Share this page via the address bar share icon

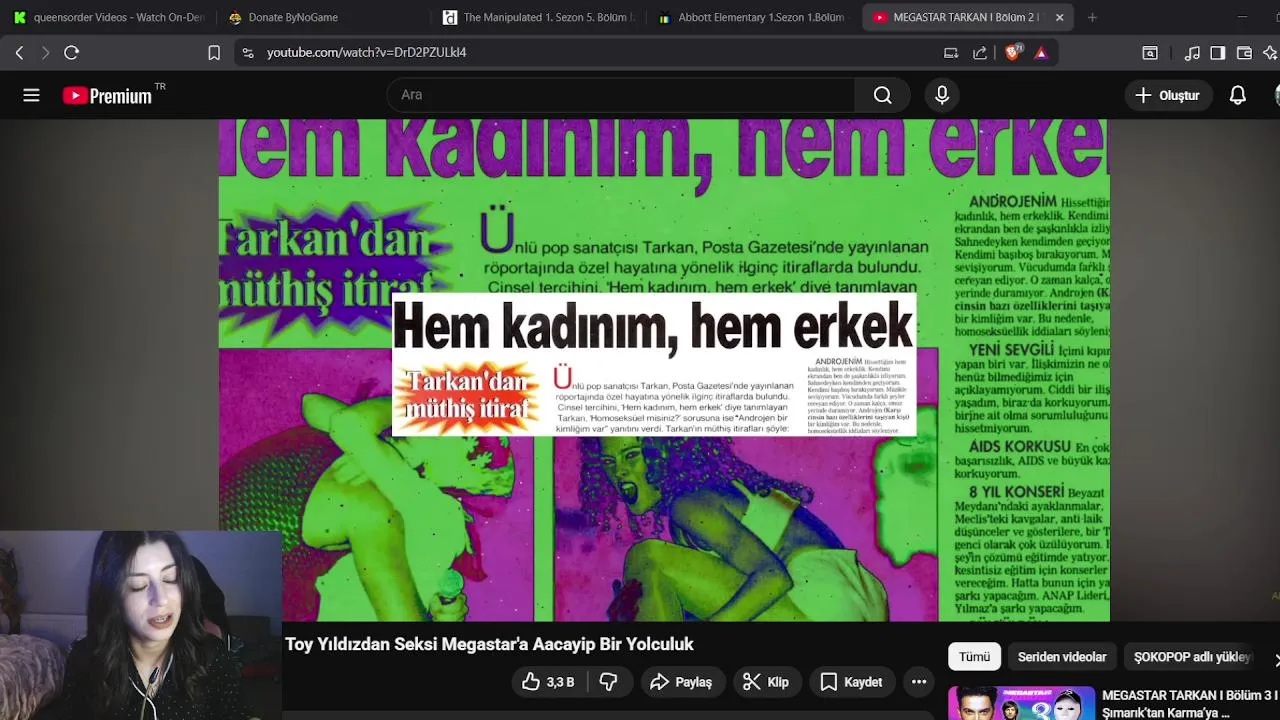980,52
